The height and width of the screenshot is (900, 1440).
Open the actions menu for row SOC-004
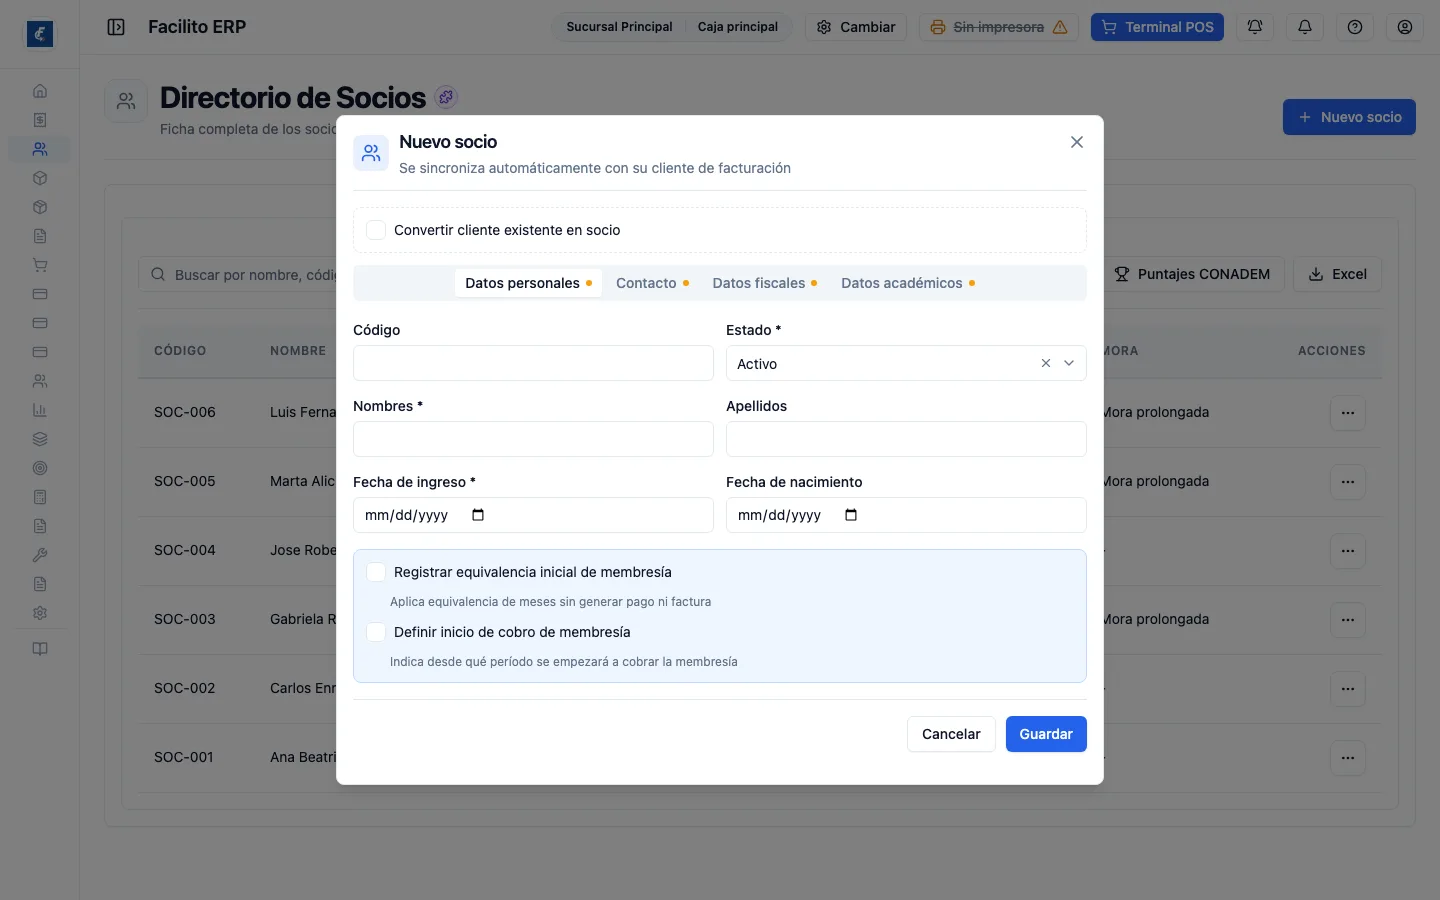1348,551
